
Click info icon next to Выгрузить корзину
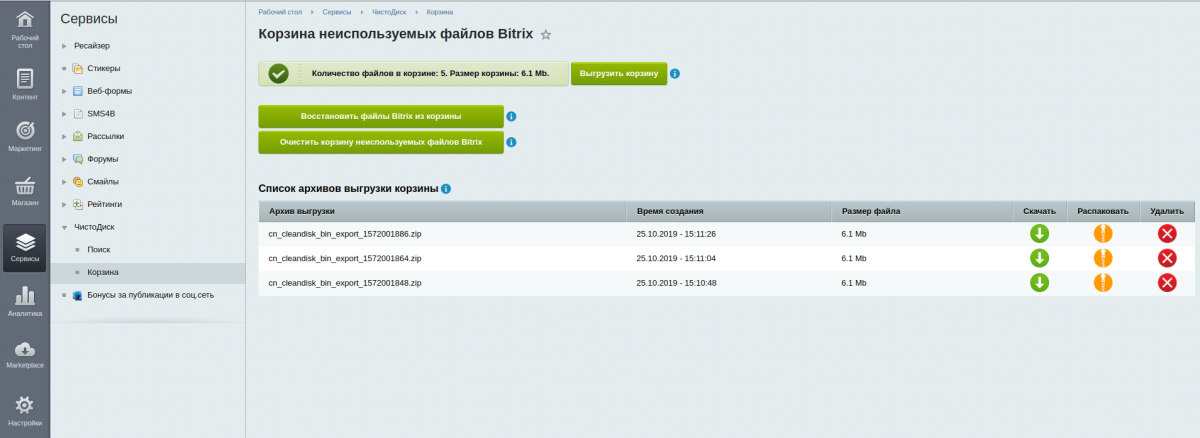tap(676, 75)
